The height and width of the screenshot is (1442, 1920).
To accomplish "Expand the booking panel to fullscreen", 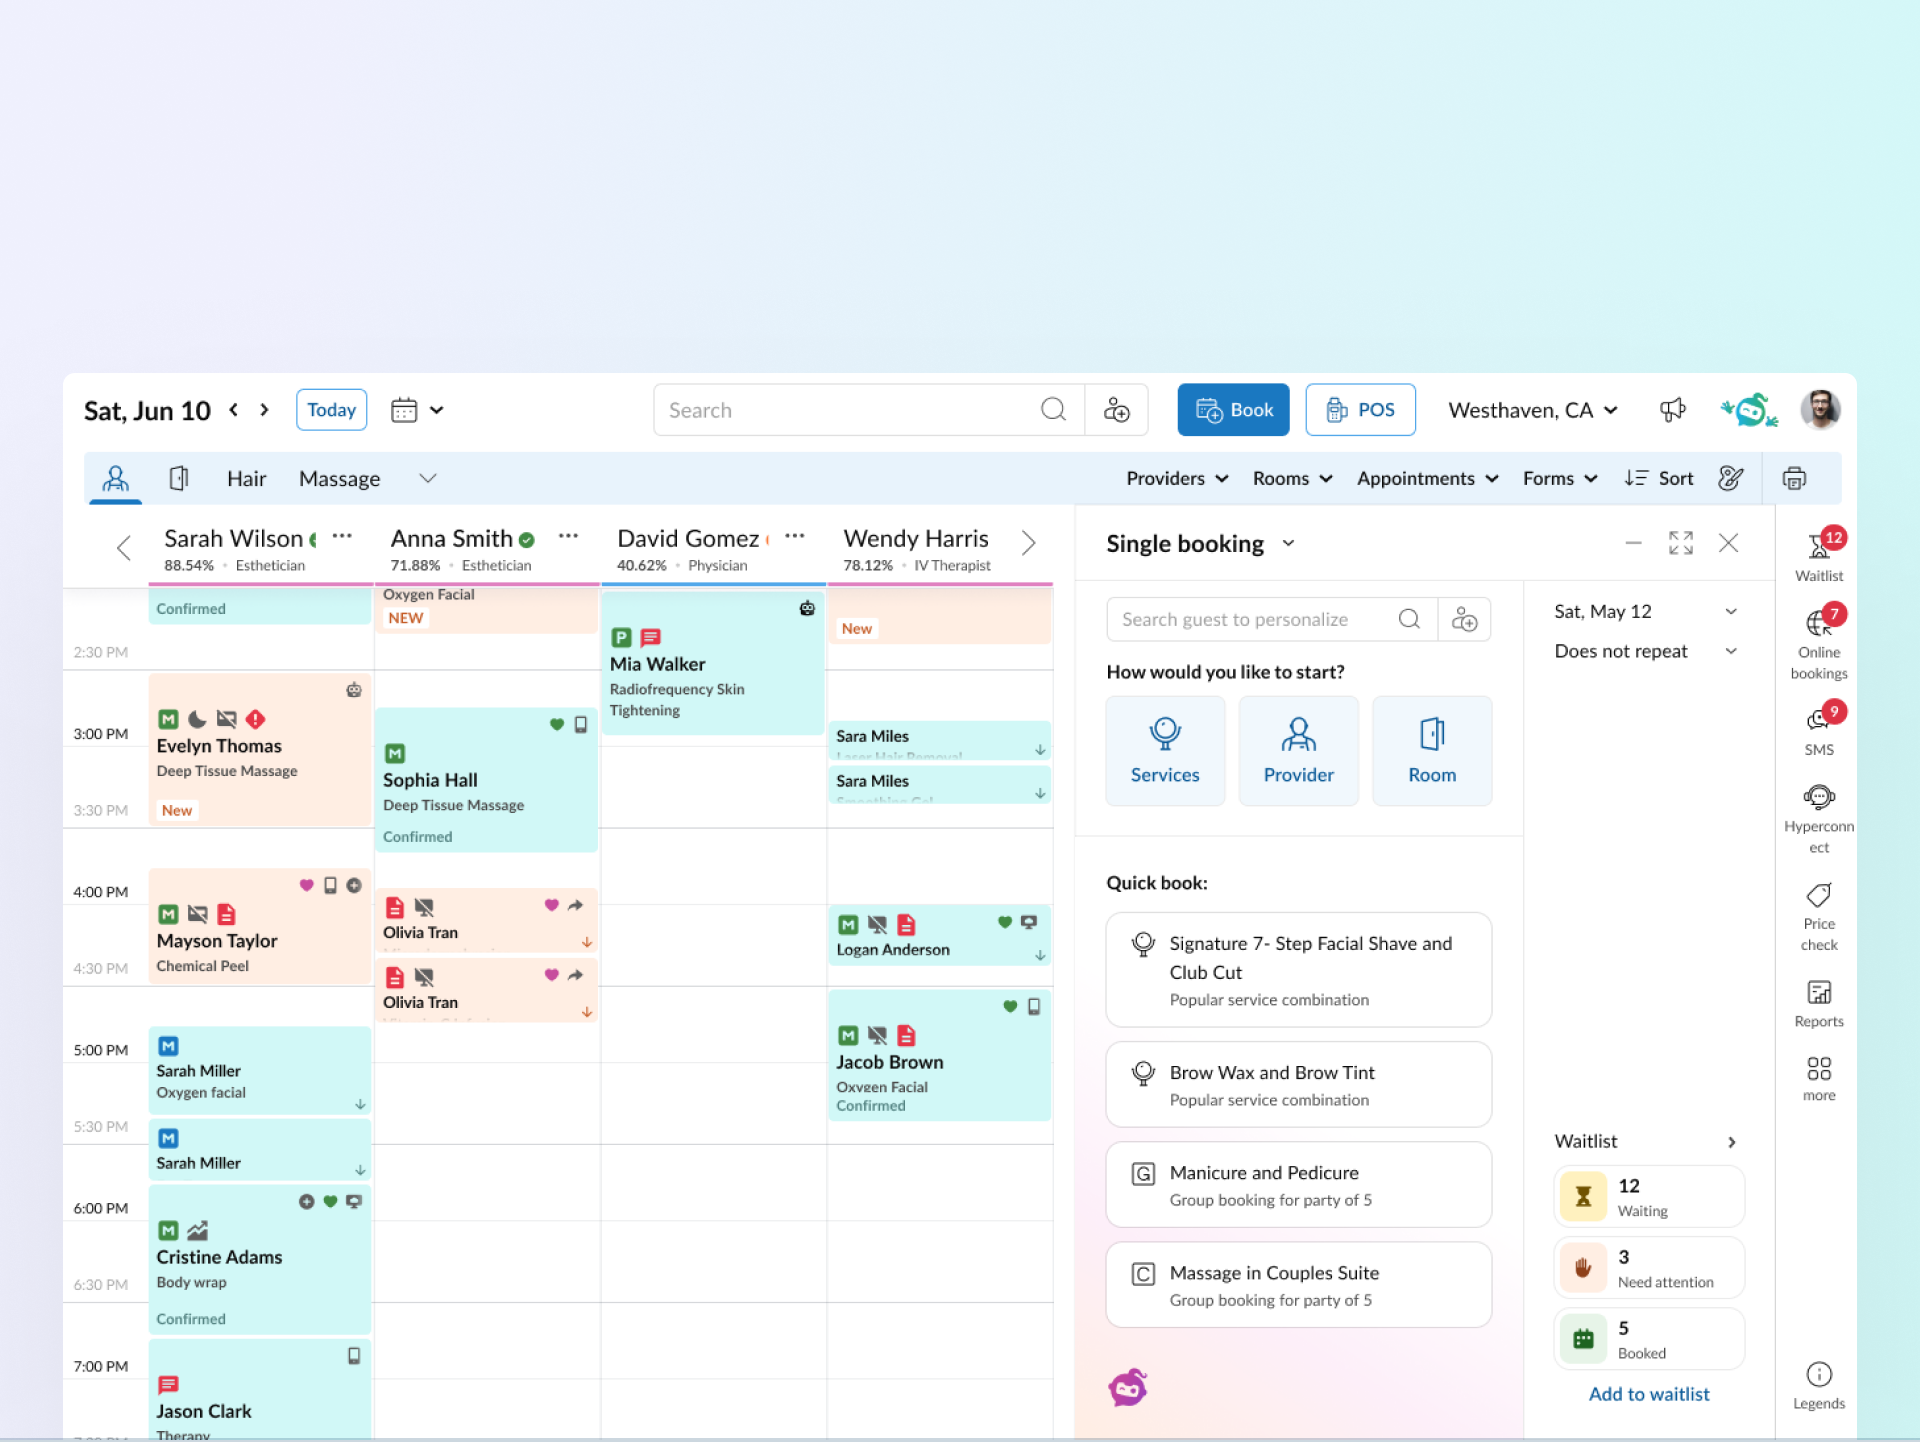I will [1680, 543].
